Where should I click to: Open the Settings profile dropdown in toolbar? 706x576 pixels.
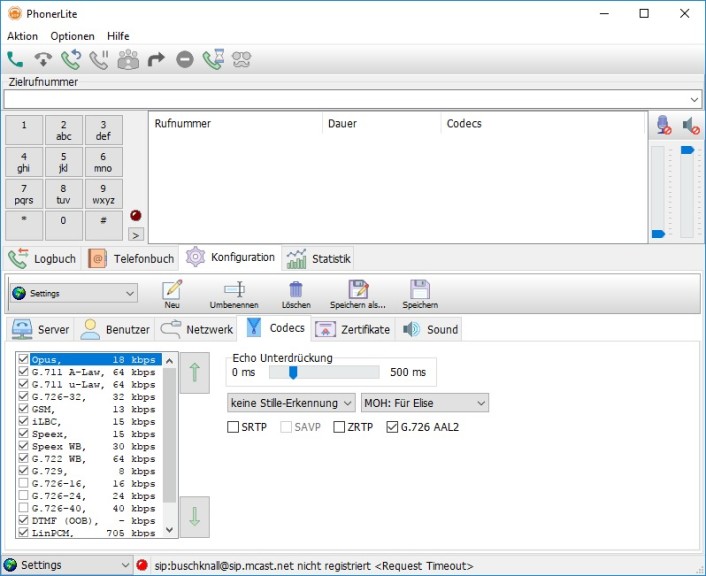coord(74,293)
